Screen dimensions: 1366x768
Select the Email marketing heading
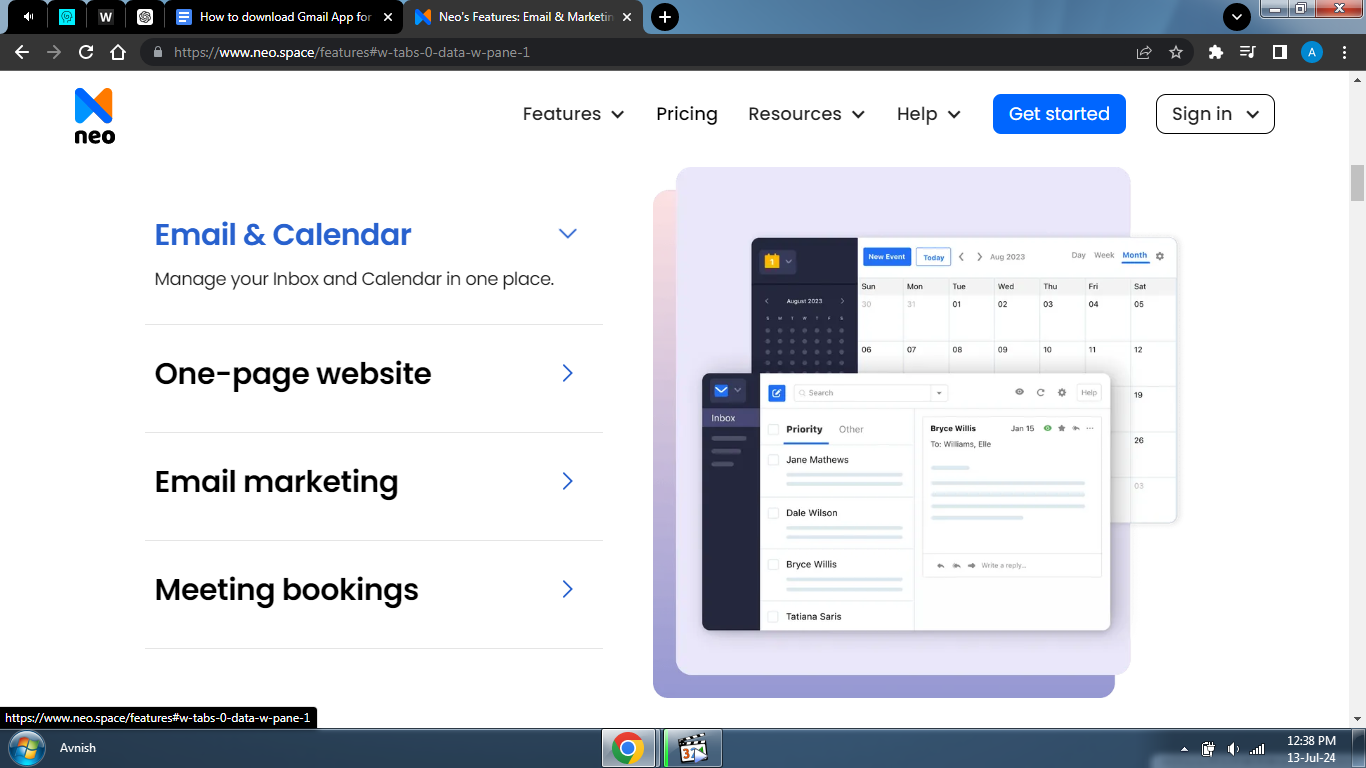pos(276,481)
